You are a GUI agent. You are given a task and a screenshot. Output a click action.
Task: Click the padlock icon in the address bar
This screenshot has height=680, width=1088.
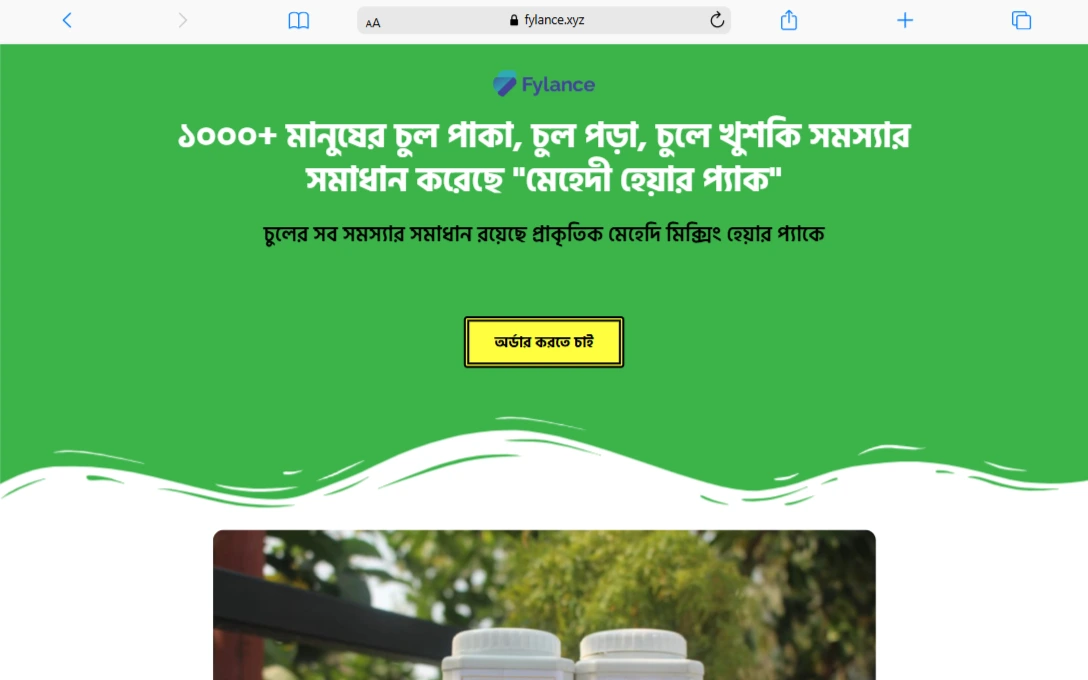pyautogui.click(x=513, y=20)
